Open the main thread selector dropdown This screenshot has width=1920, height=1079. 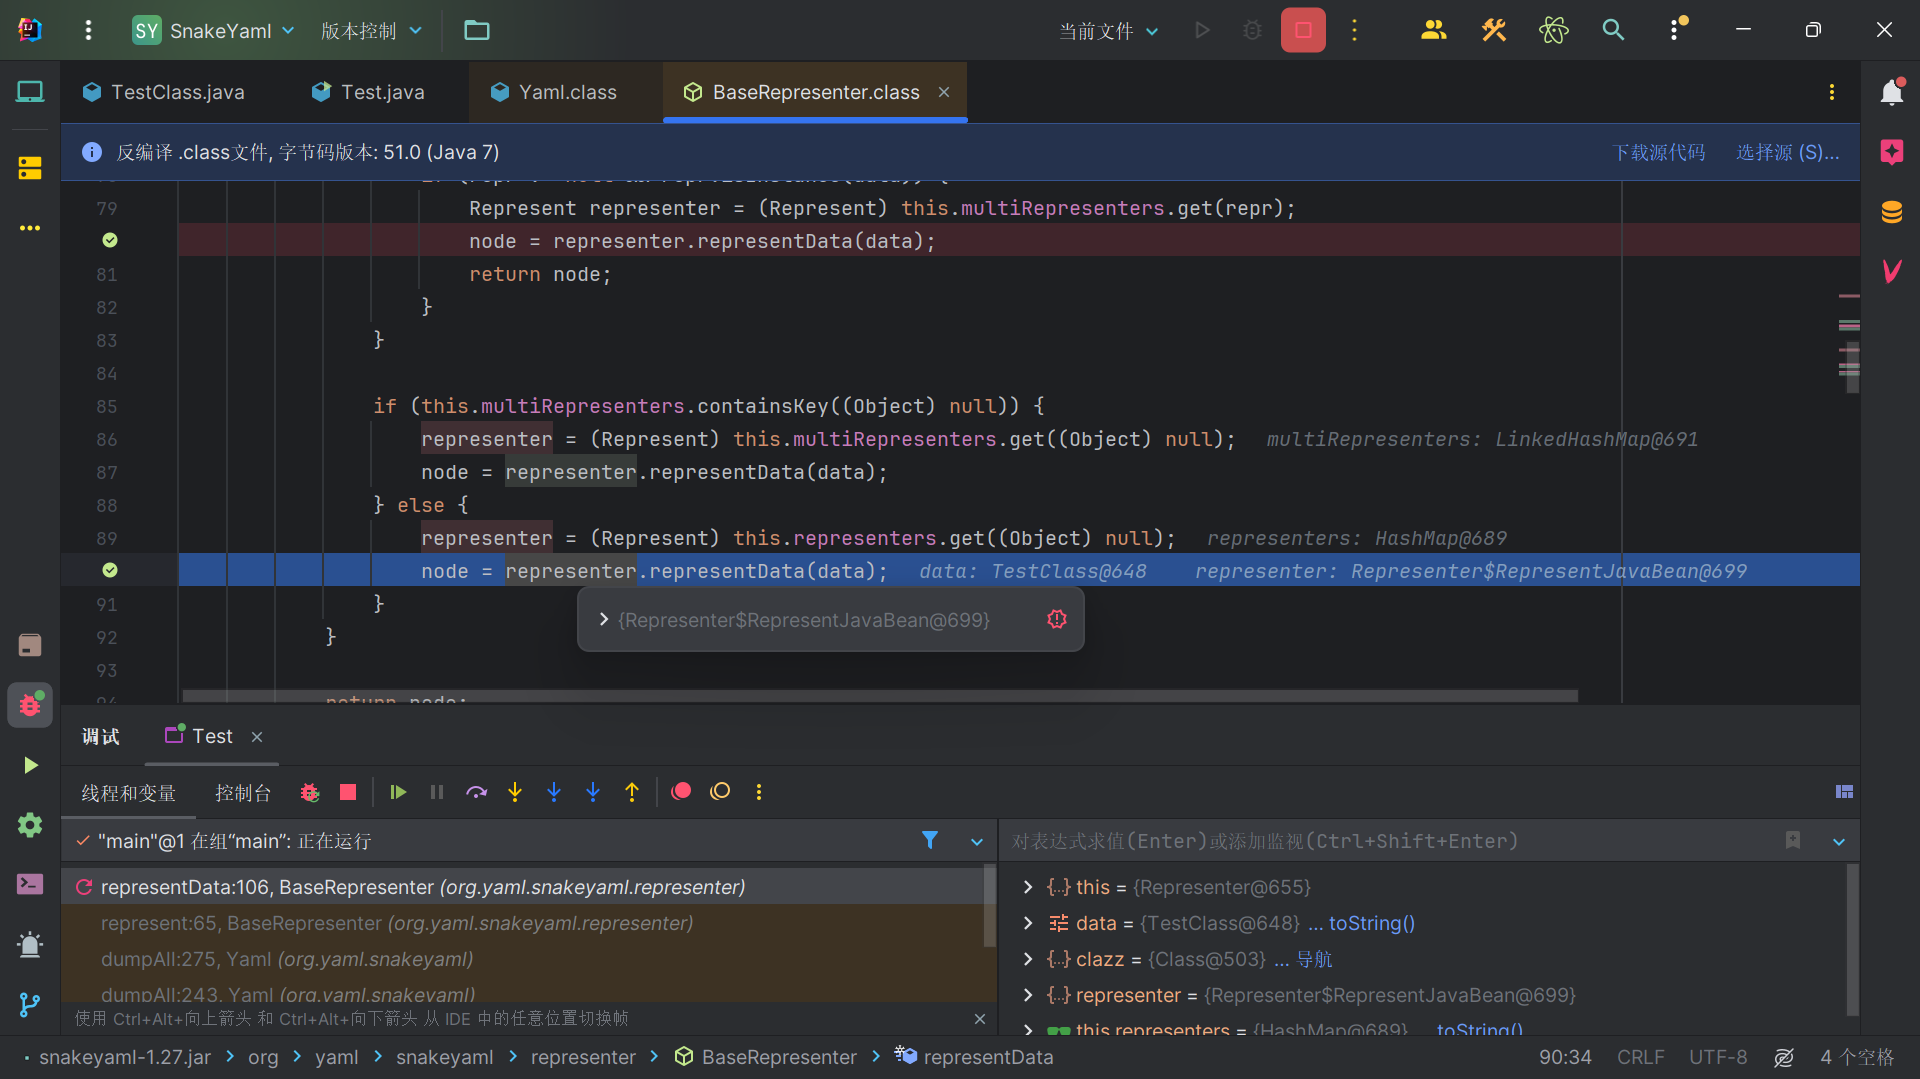(x=977, y=842)
